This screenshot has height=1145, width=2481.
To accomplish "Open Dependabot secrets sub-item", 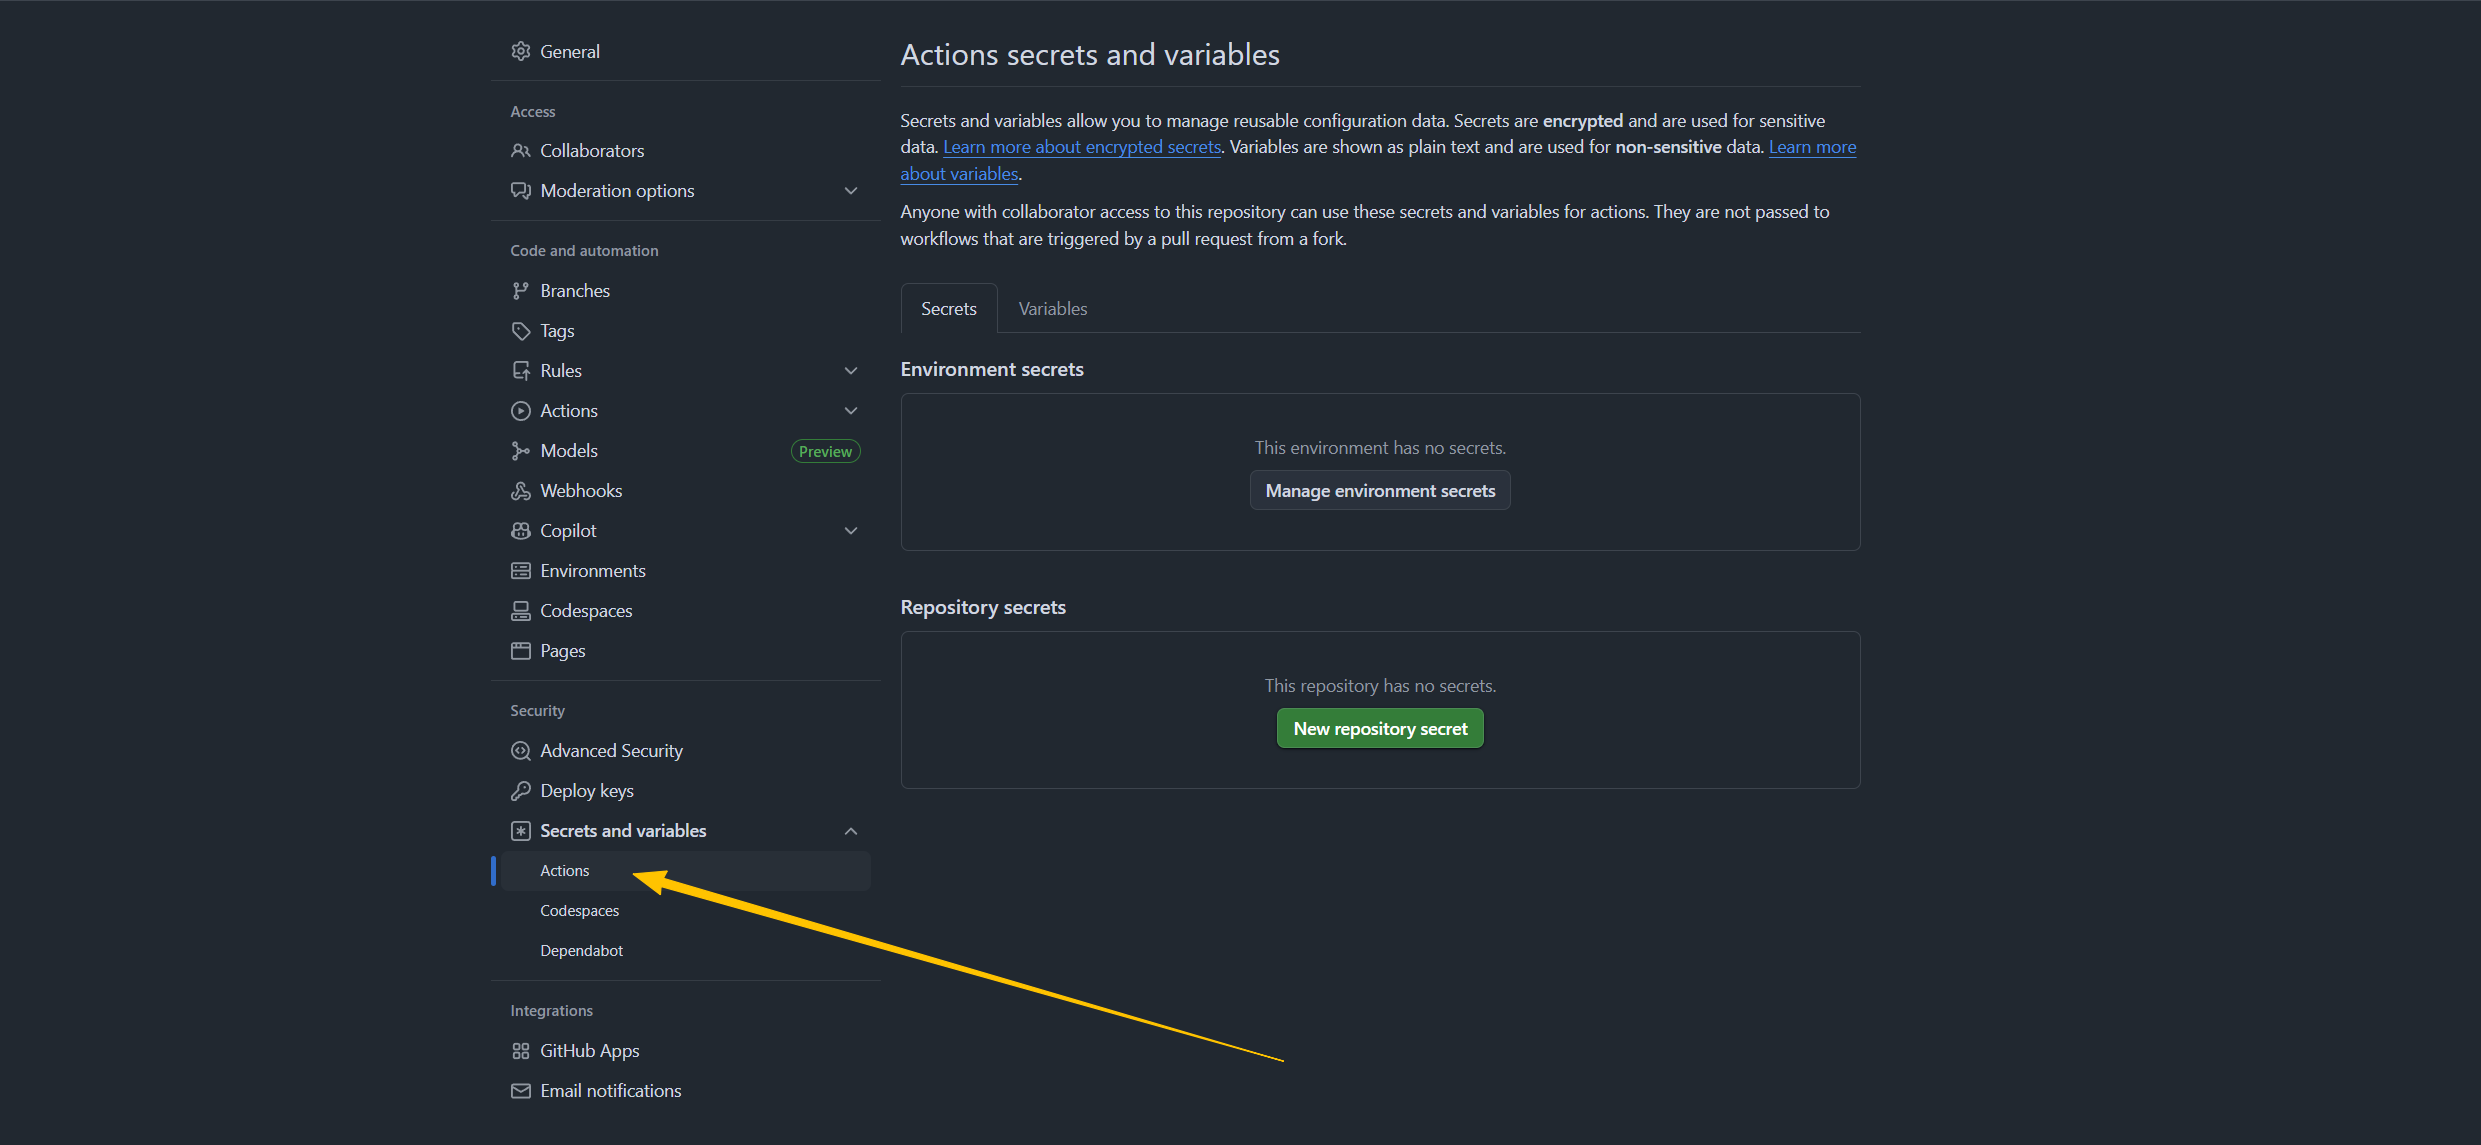I will click(581, 951).
